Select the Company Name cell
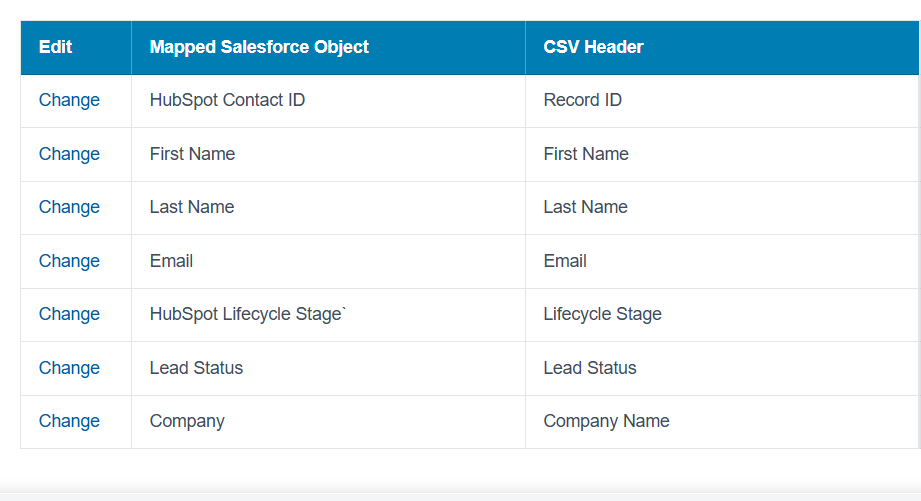Screen dimensions: 921x501 [x=606, y=421]
